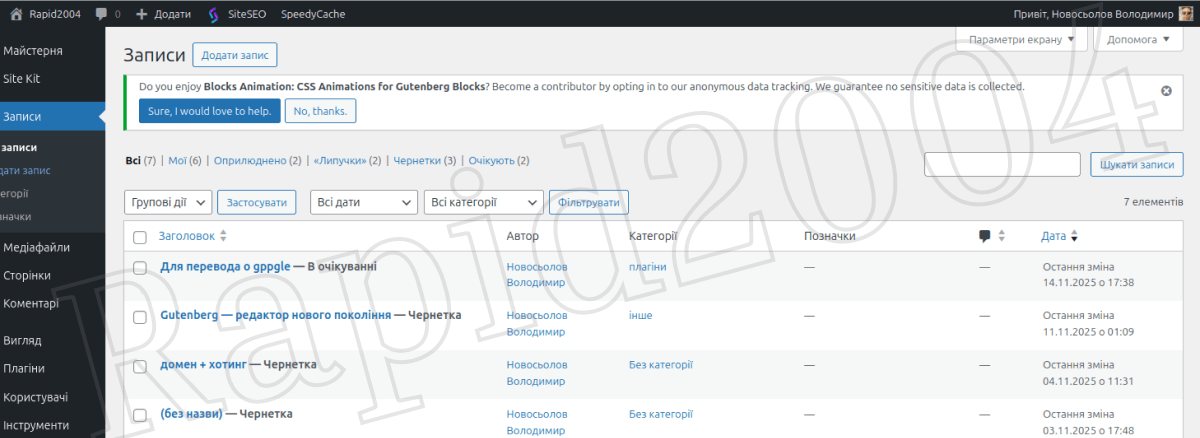Open the comments bubble icon in admin bar

click(x=102, y=14)
